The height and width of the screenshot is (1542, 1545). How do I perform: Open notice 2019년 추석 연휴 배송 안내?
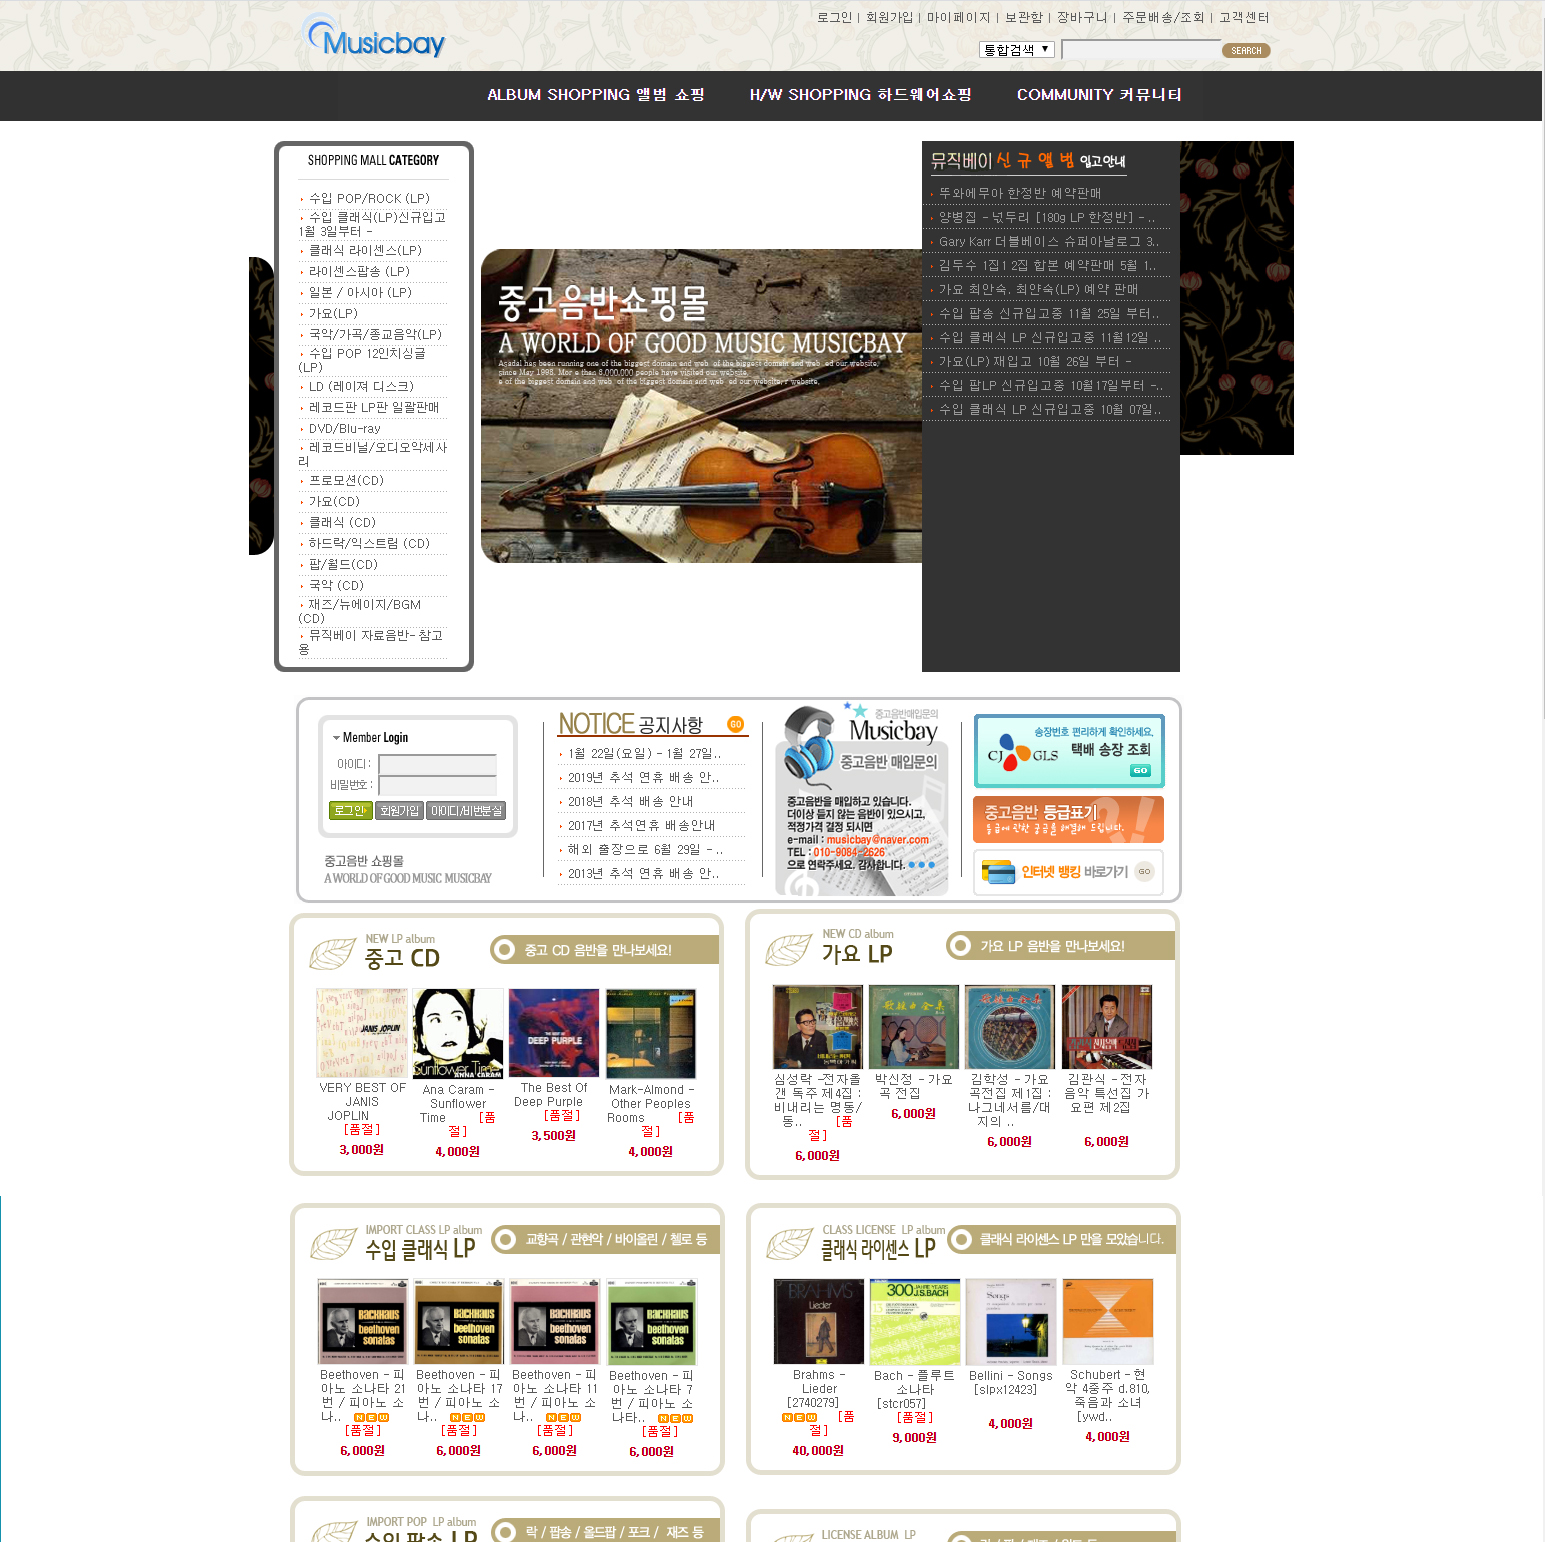click(x=643, y=777)
